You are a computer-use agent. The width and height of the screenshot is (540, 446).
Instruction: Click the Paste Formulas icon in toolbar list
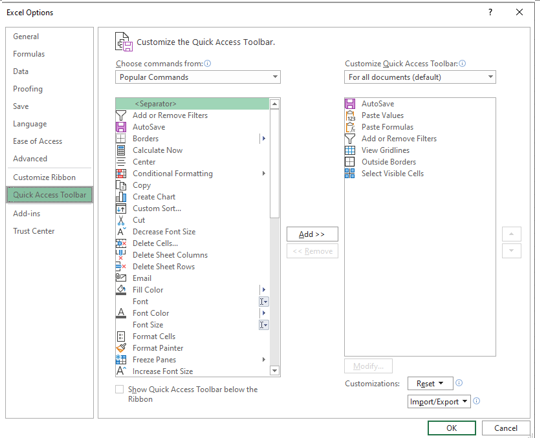point(350,127)
